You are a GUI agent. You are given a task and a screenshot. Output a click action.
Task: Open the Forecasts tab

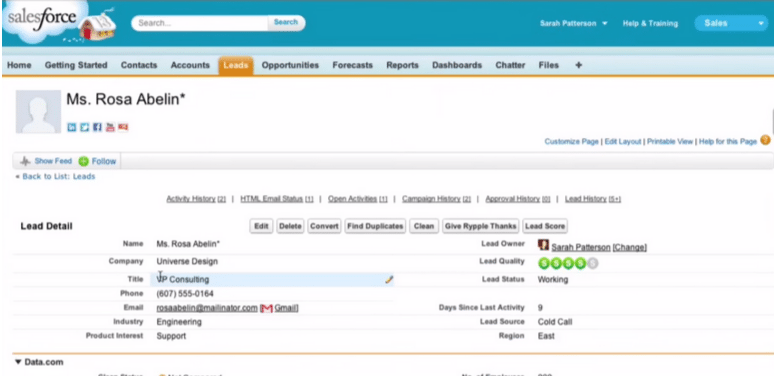pos(352,65)
